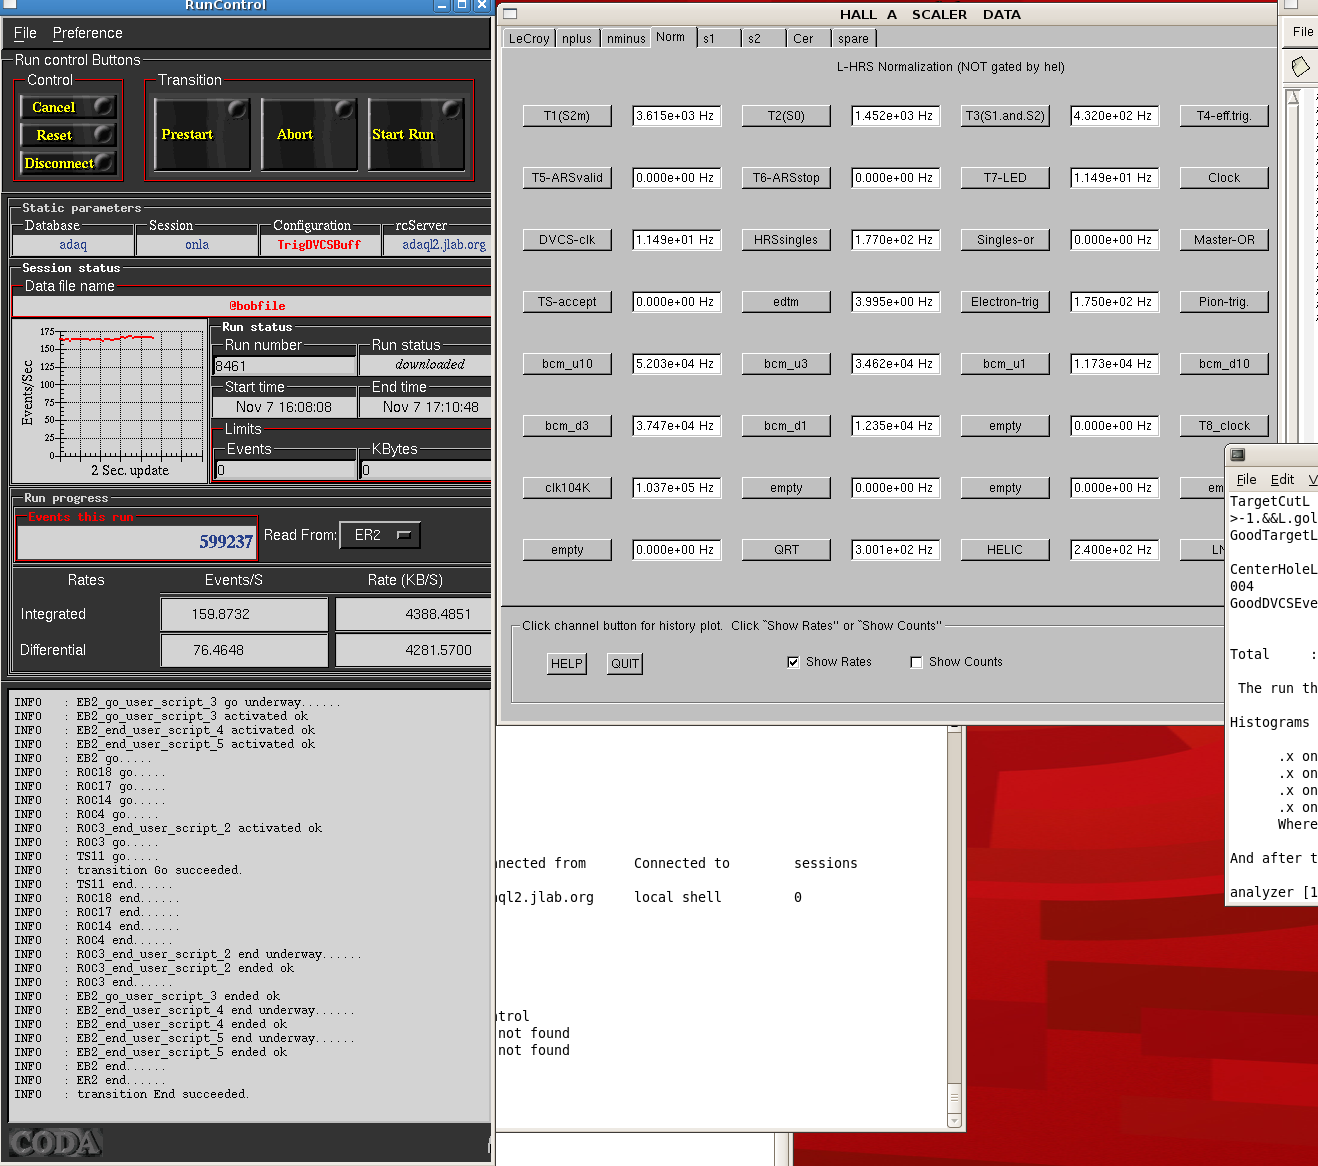The height and width of the screenshot is (1166, 1318).
Task: Open the Edit menu in analyzer window
Action: (1282, 480)
